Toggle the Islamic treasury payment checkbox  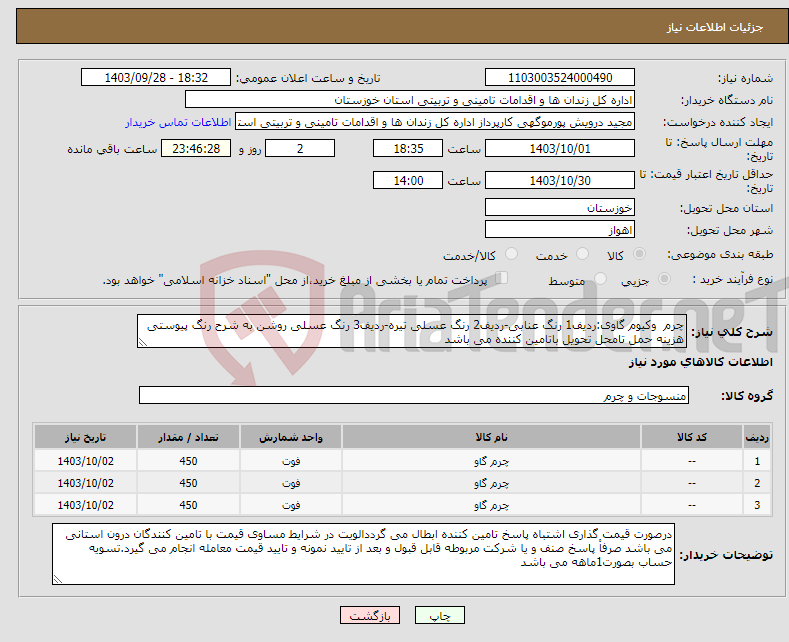501,278
